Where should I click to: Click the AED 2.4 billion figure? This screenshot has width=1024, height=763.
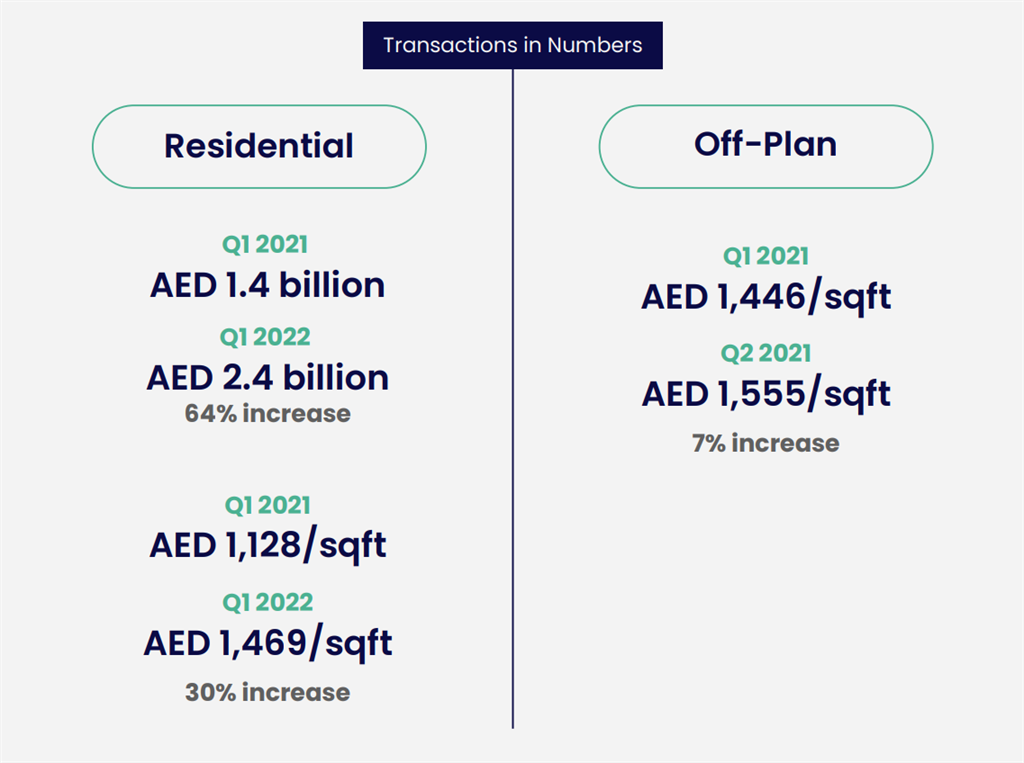268,378
